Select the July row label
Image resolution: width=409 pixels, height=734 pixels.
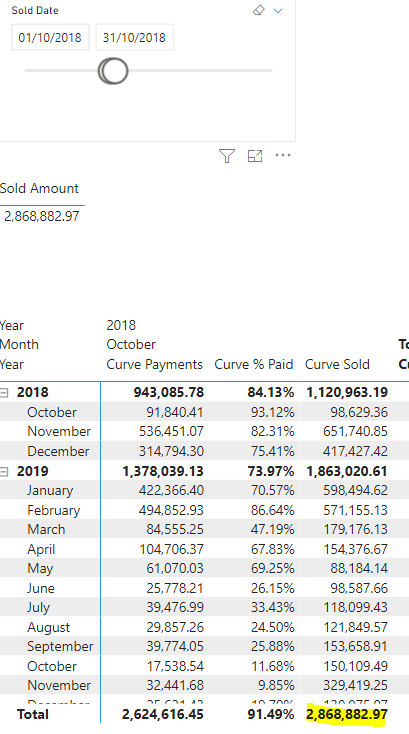[38, 607]
